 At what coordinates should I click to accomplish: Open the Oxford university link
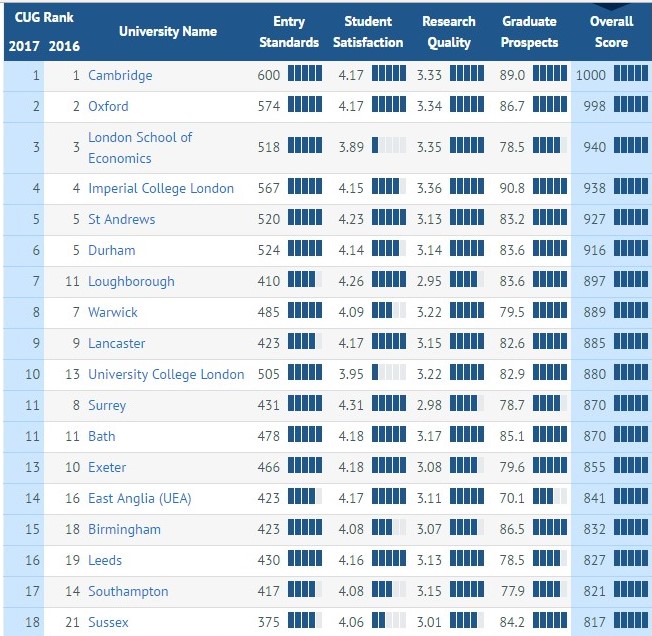tap(108, 106)
